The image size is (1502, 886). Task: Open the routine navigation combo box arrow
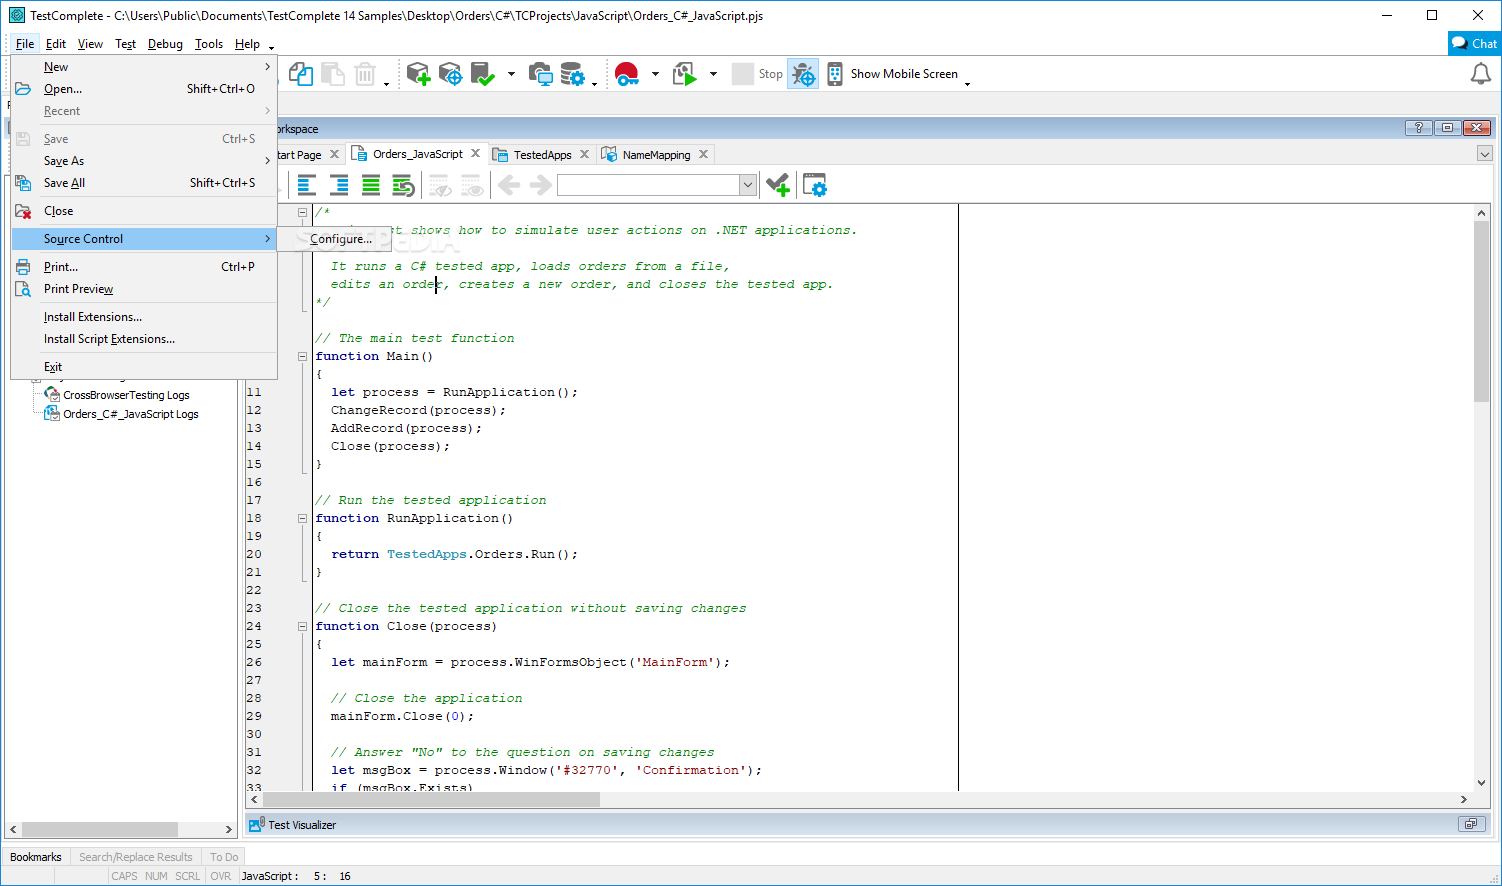point(747,185)
